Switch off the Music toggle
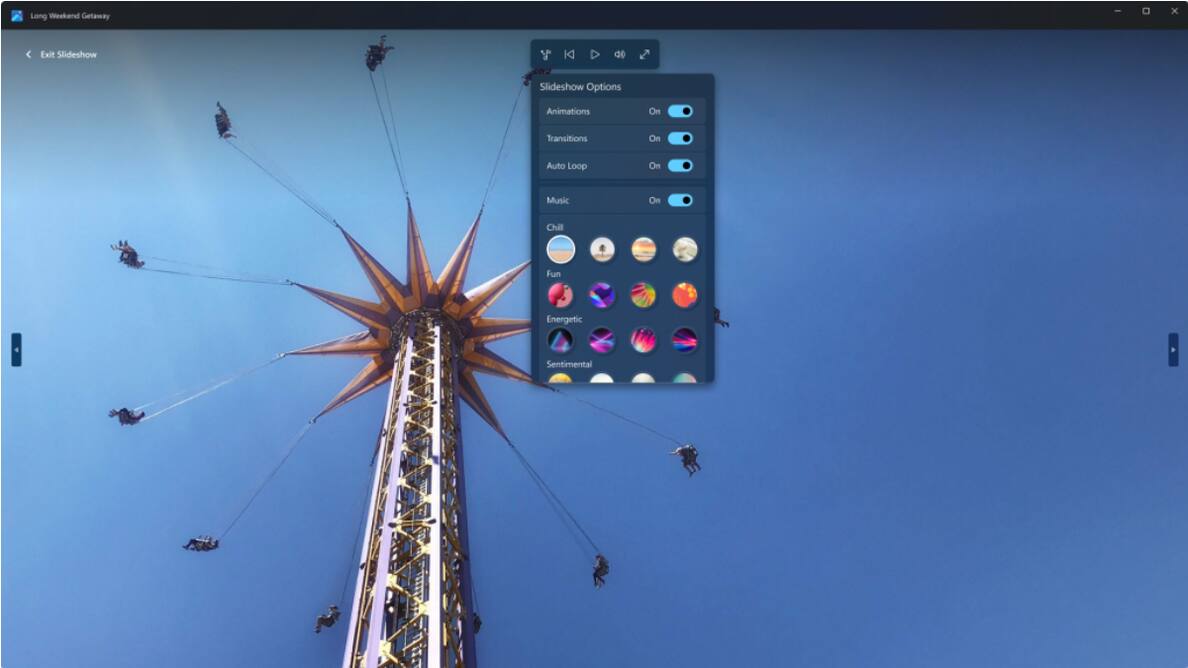The height and width of the screenshot is (668, 1188). 680,200
